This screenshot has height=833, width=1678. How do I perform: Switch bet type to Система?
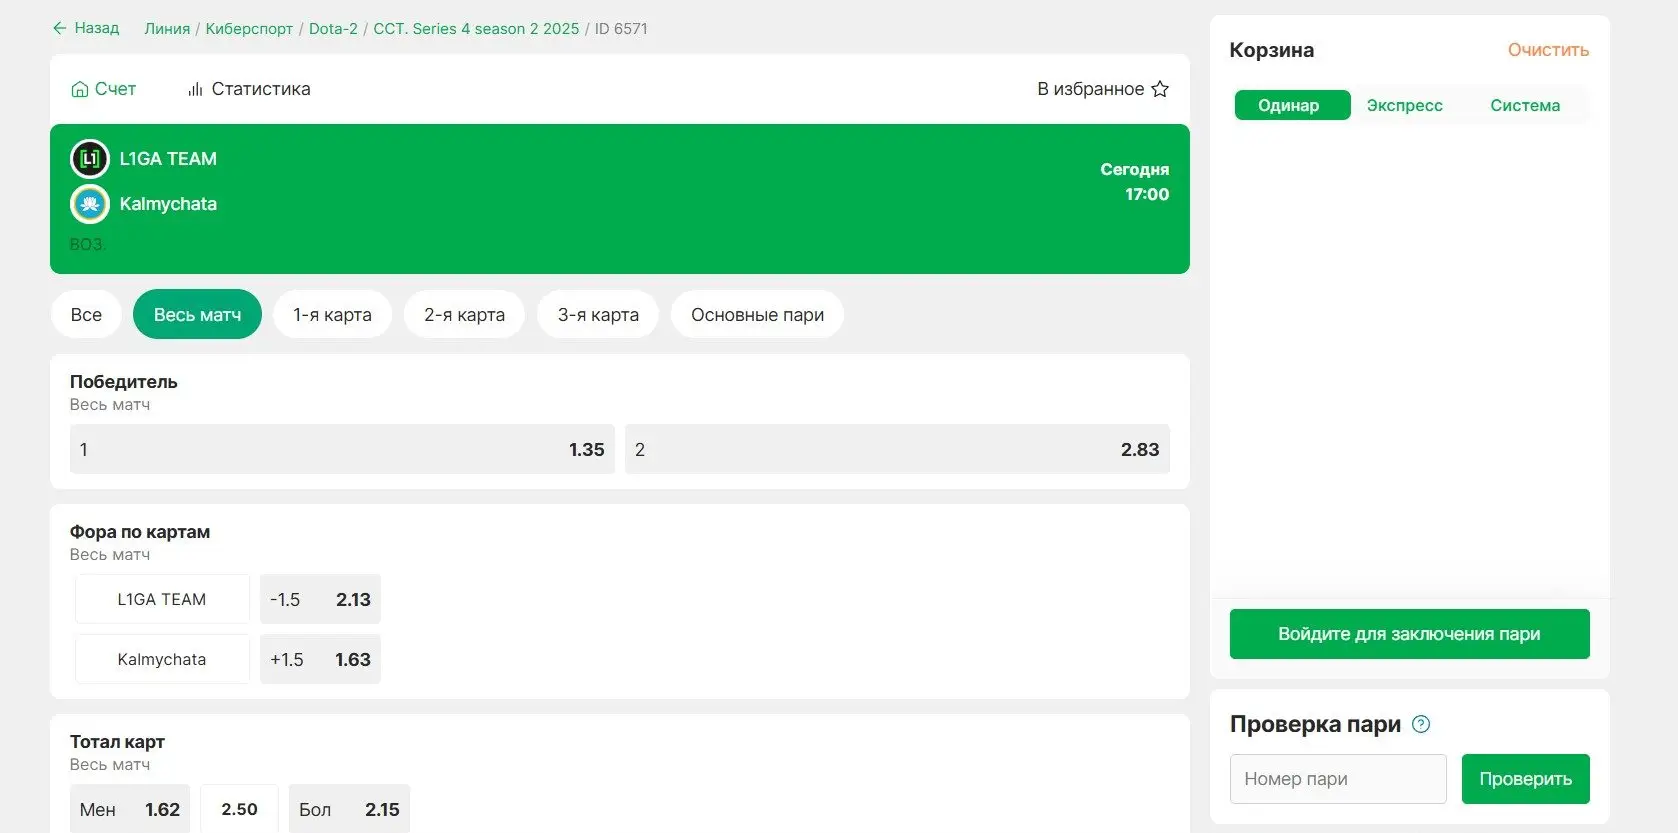pos(1524,105)
